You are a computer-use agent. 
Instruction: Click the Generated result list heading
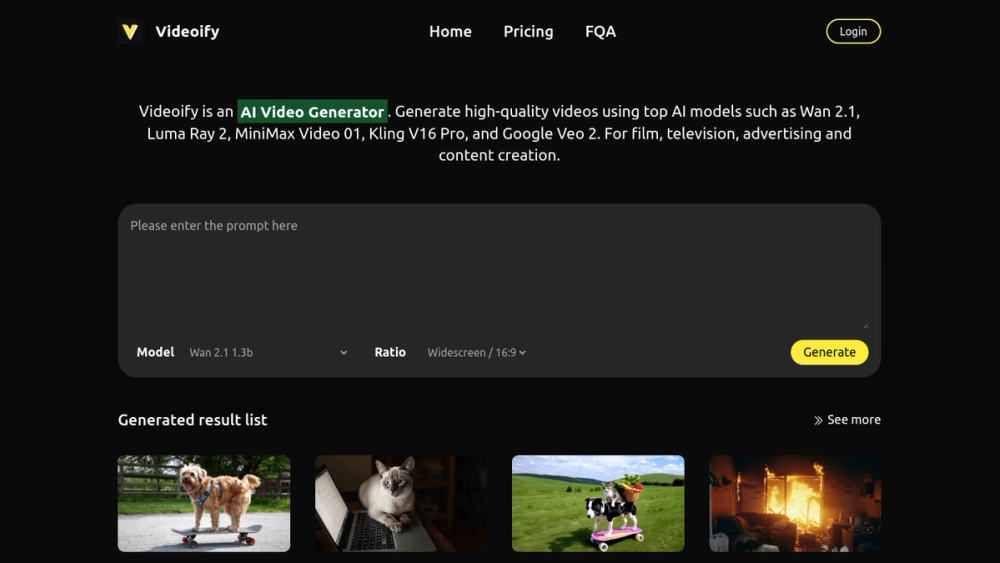click(x=193, y=420)
